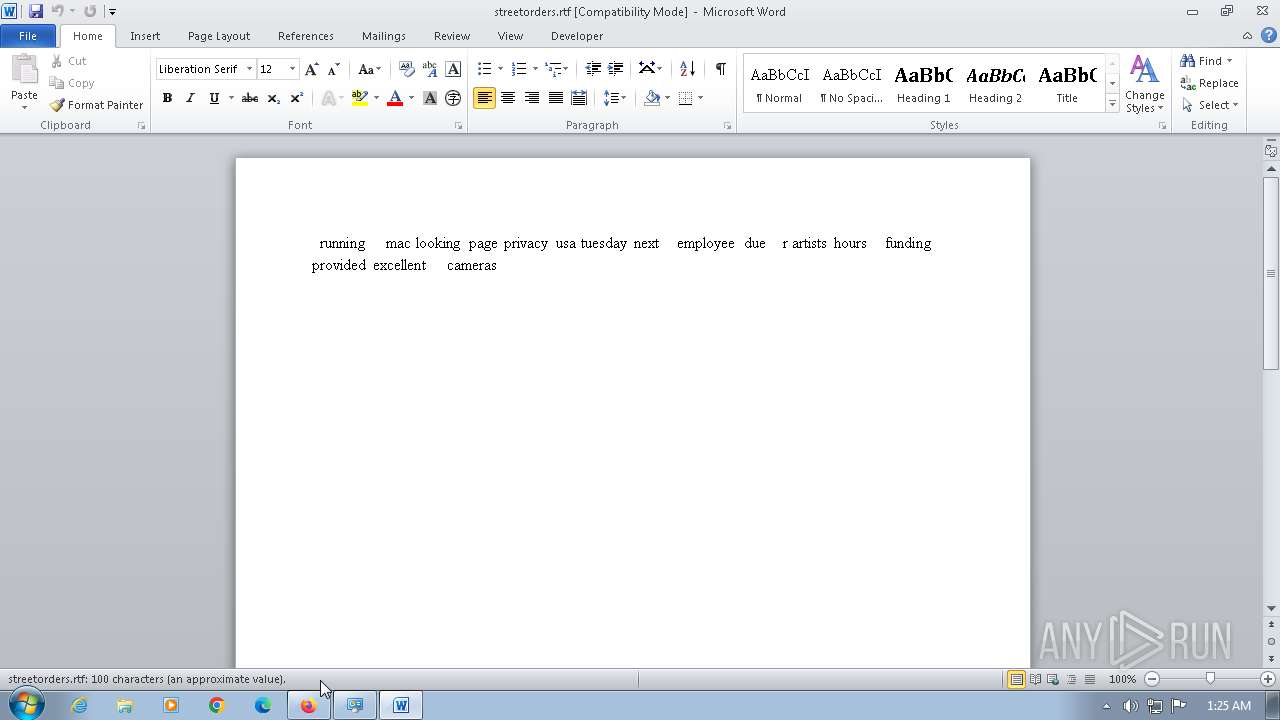Click the Sort icon

(687, 69)
